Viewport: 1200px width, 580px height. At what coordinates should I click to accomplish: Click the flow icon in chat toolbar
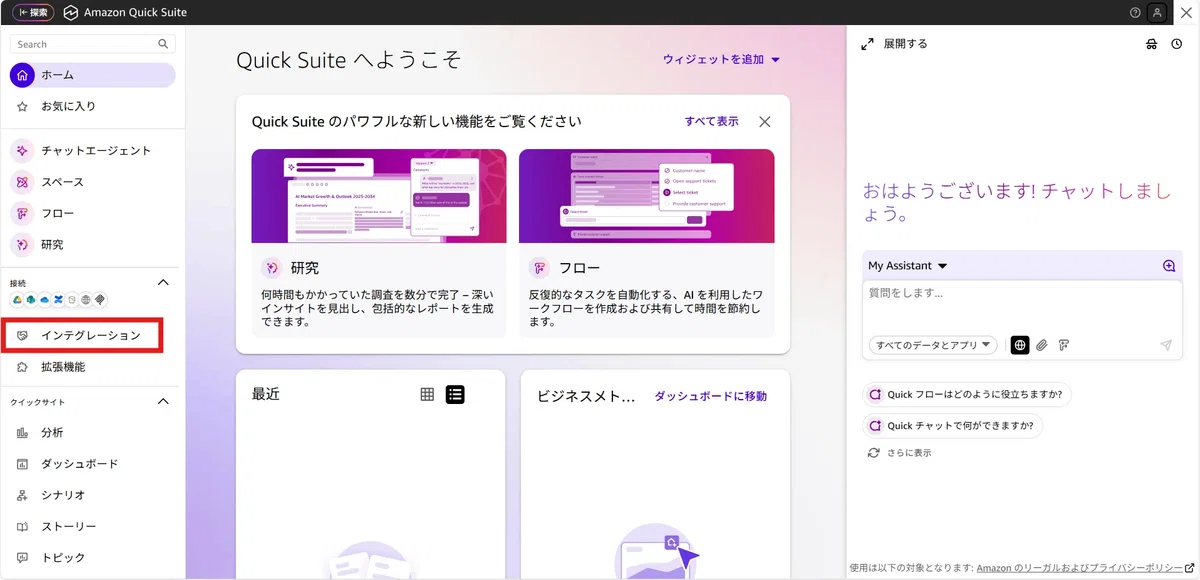[x=1064, y=345]
